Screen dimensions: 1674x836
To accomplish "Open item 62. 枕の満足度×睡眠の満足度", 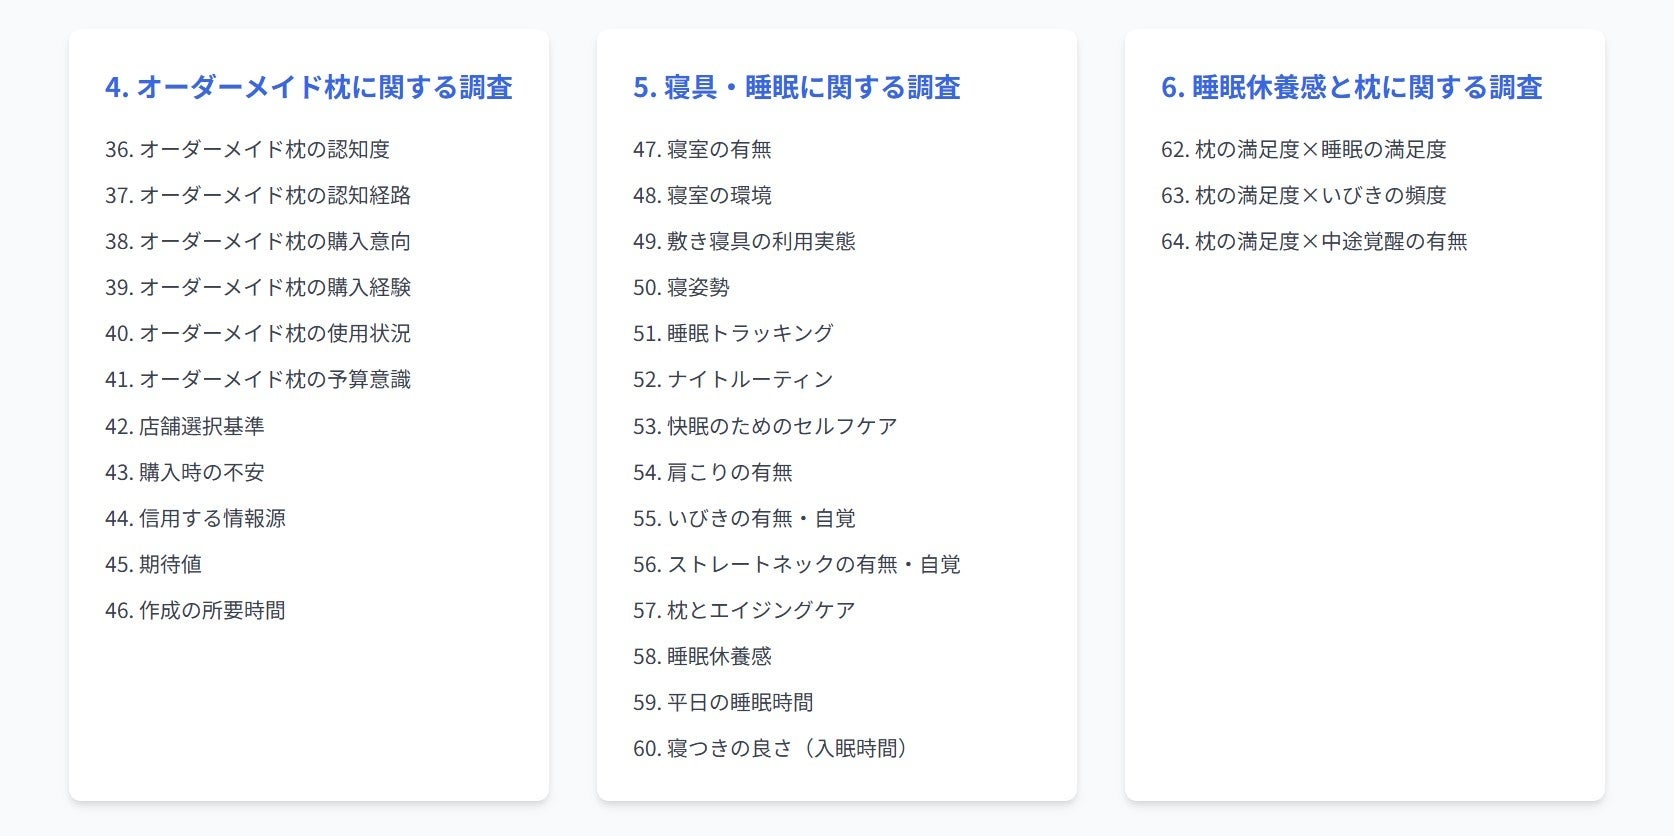I will click(x=1304, y=149).
